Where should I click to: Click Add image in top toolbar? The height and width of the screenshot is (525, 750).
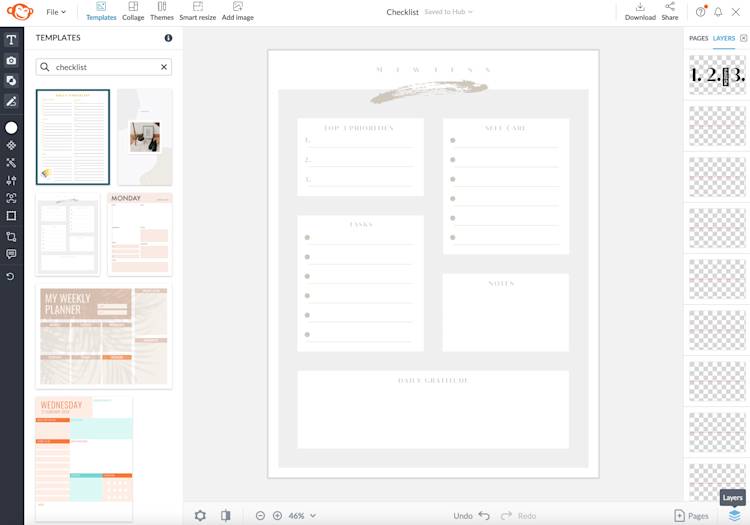238,11
